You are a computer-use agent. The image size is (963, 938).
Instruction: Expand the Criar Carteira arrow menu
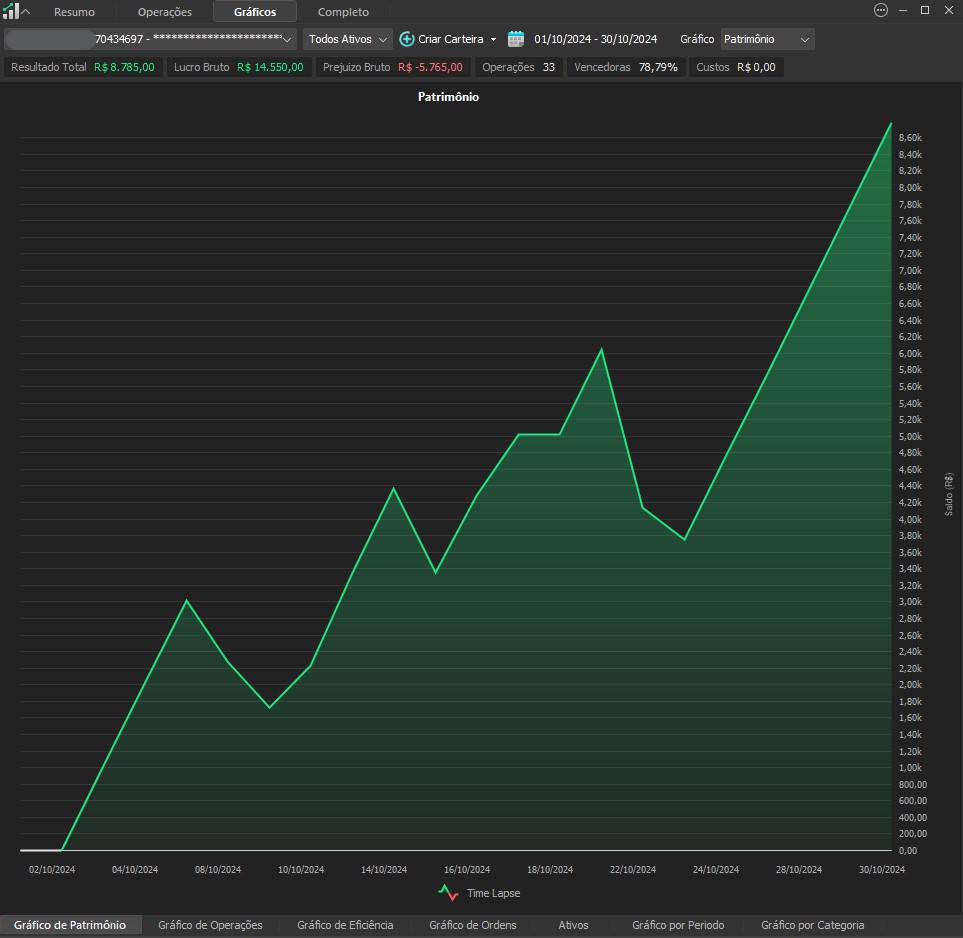[493, 40]
